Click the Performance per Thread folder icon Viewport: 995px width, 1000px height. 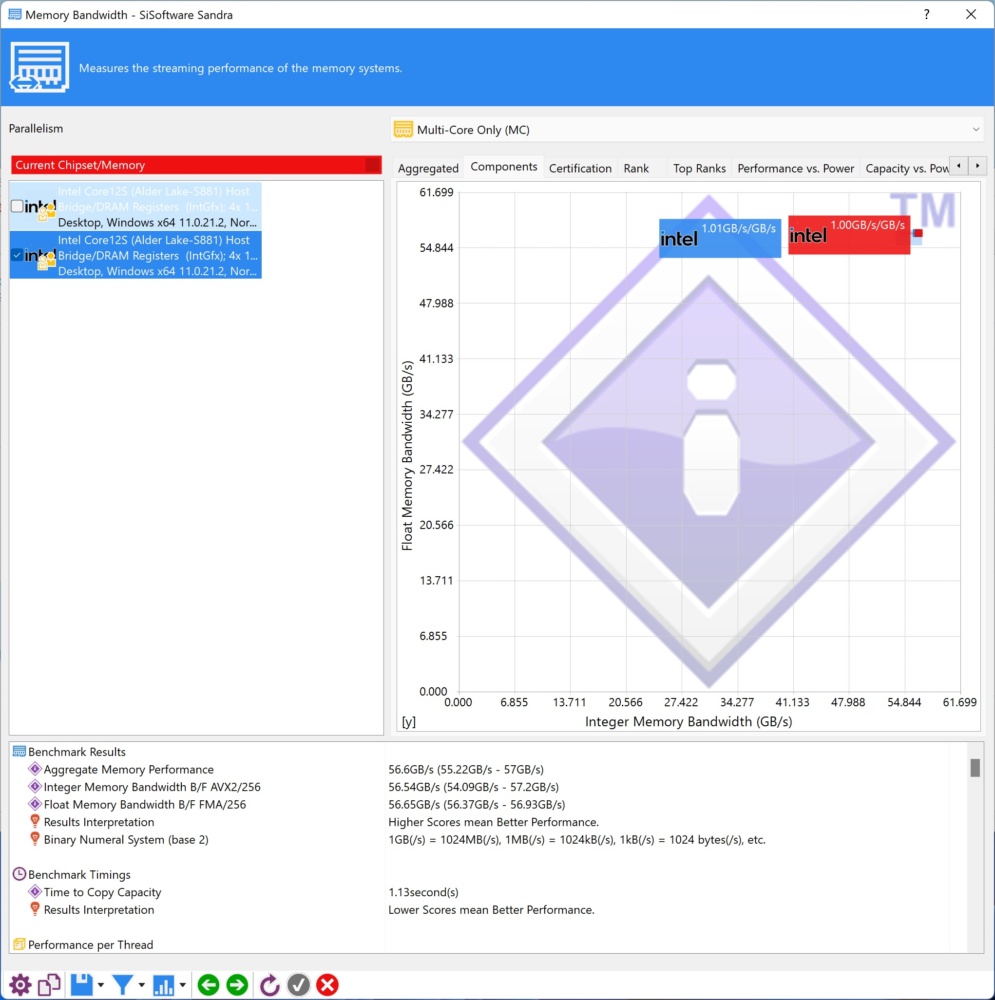pyautogui.click(x=19, y=945)
